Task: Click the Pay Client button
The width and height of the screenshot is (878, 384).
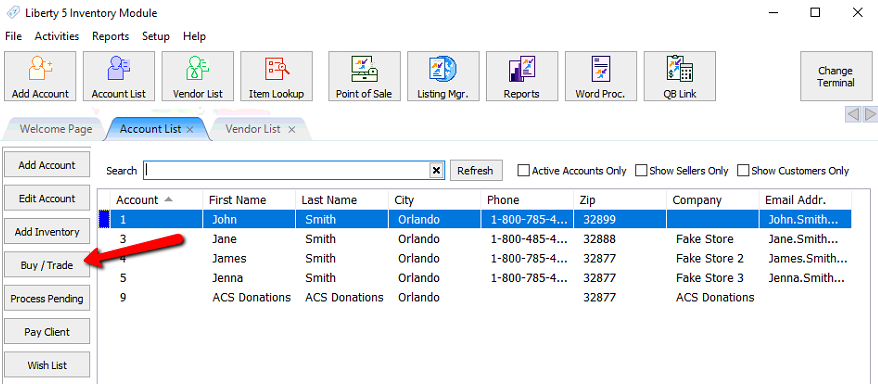Action: 46,332
